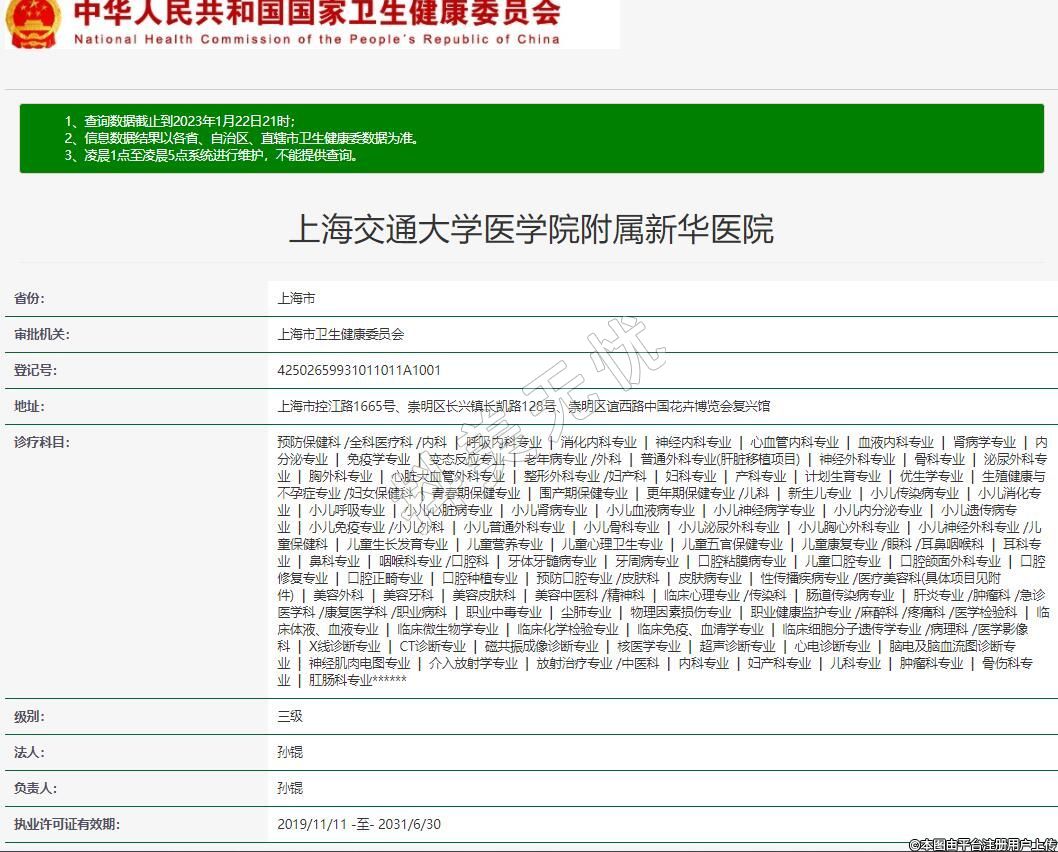This screenshot has height=852, width=1058.
Task: Click the 诊疗科目 field label
Action: [x=42, y=442]
